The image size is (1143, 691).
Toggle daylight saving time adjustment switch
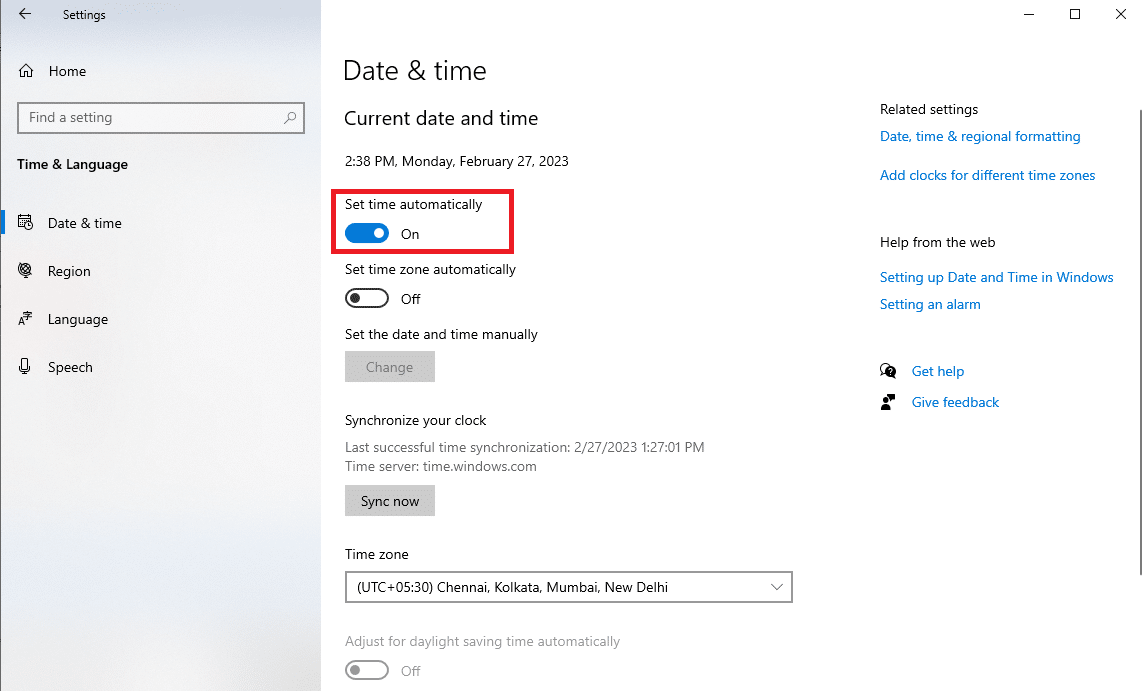[x=367, y=670]
